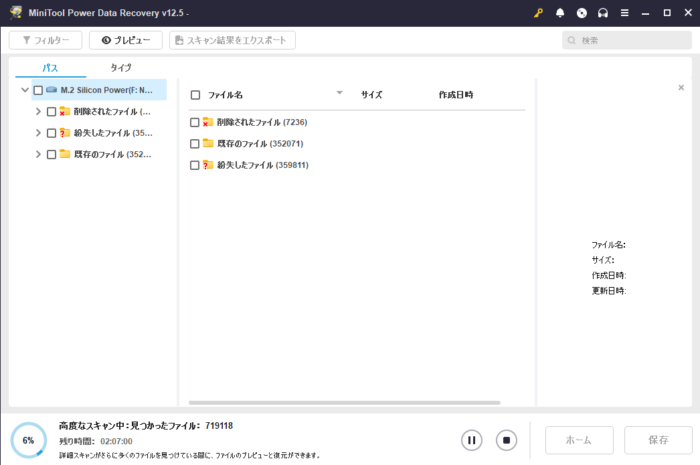The width and height of the screenshot is (700, 465).
Task: Switch to the パス tab
Action: coord(50,68)
